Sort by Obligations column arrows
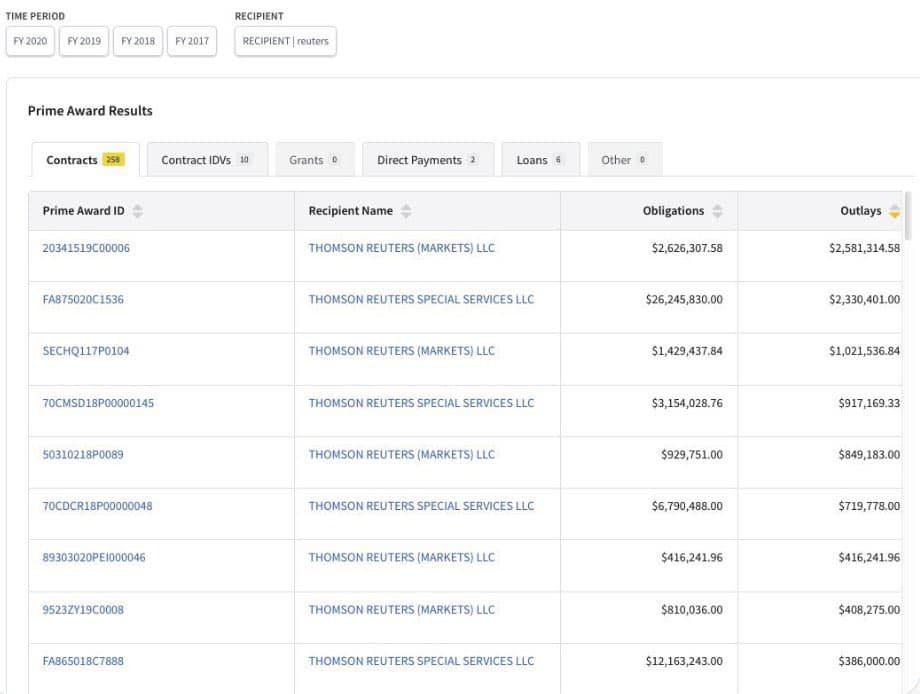 (x=717, y=211)
